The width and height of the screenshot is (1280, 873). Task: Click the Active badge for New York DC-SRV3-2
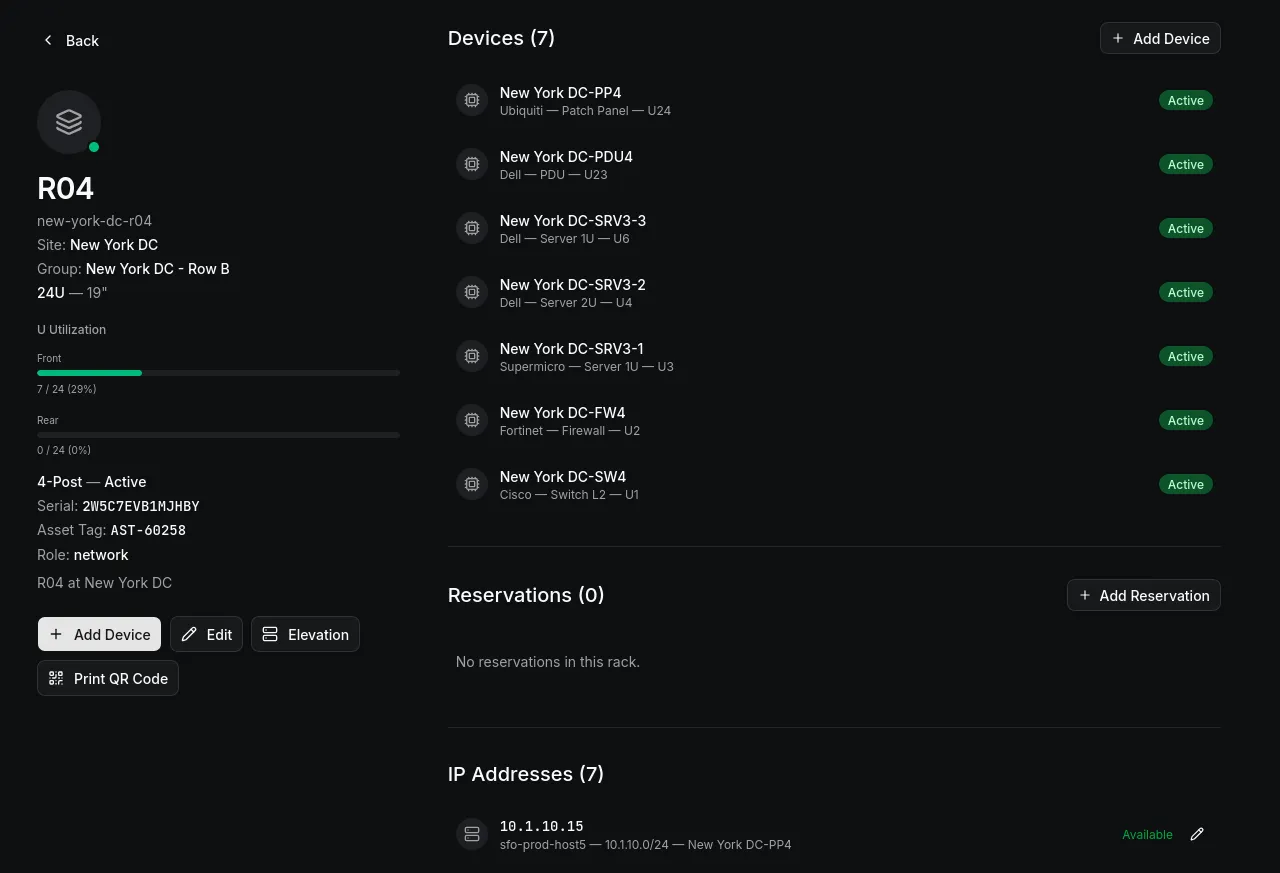[x=1186, y=292]
